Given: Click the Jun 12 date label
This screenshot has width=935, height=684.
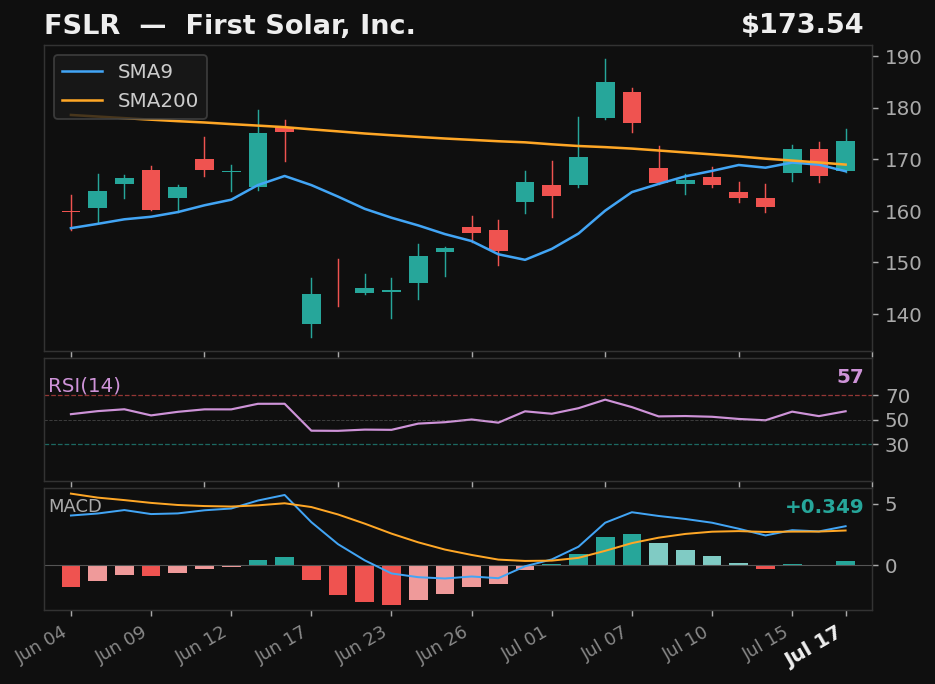Looking at the screenshot, I should pyautogui.click(x=202, y=644).
